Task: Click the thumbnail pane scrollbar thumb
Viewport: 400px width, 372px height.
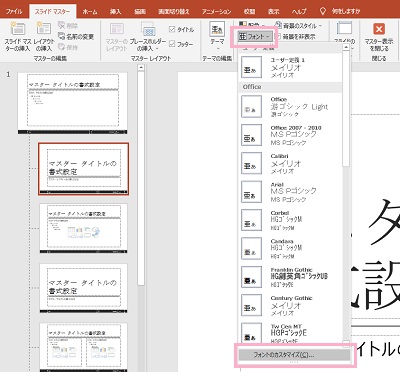Action: click(141, 178)
